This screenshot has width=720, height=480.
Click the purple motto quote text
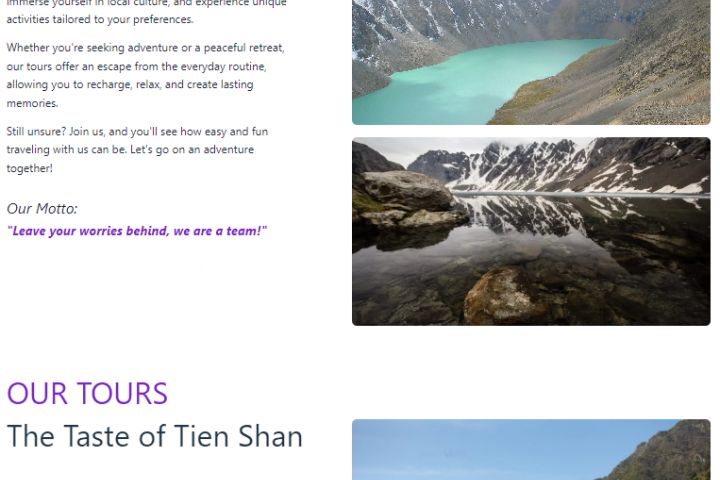pos(137,231)
